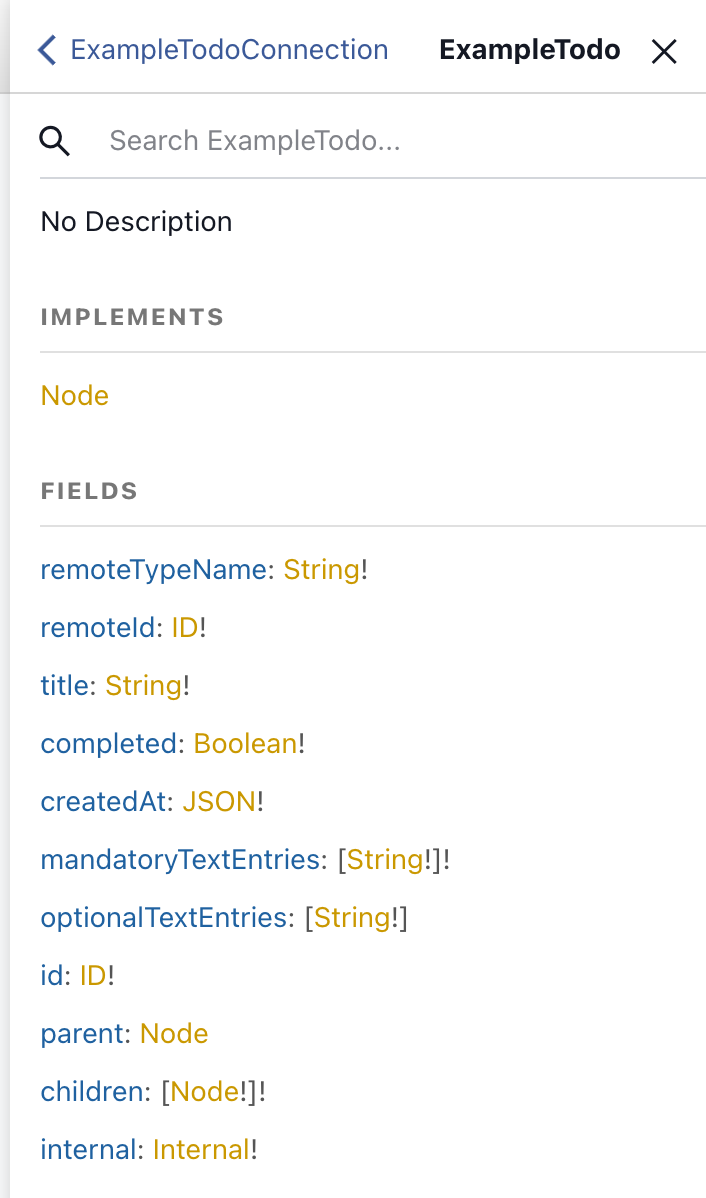Click the back chevron arrow
The height and width of the screenshot is (1198, 706).
[45, 49]
